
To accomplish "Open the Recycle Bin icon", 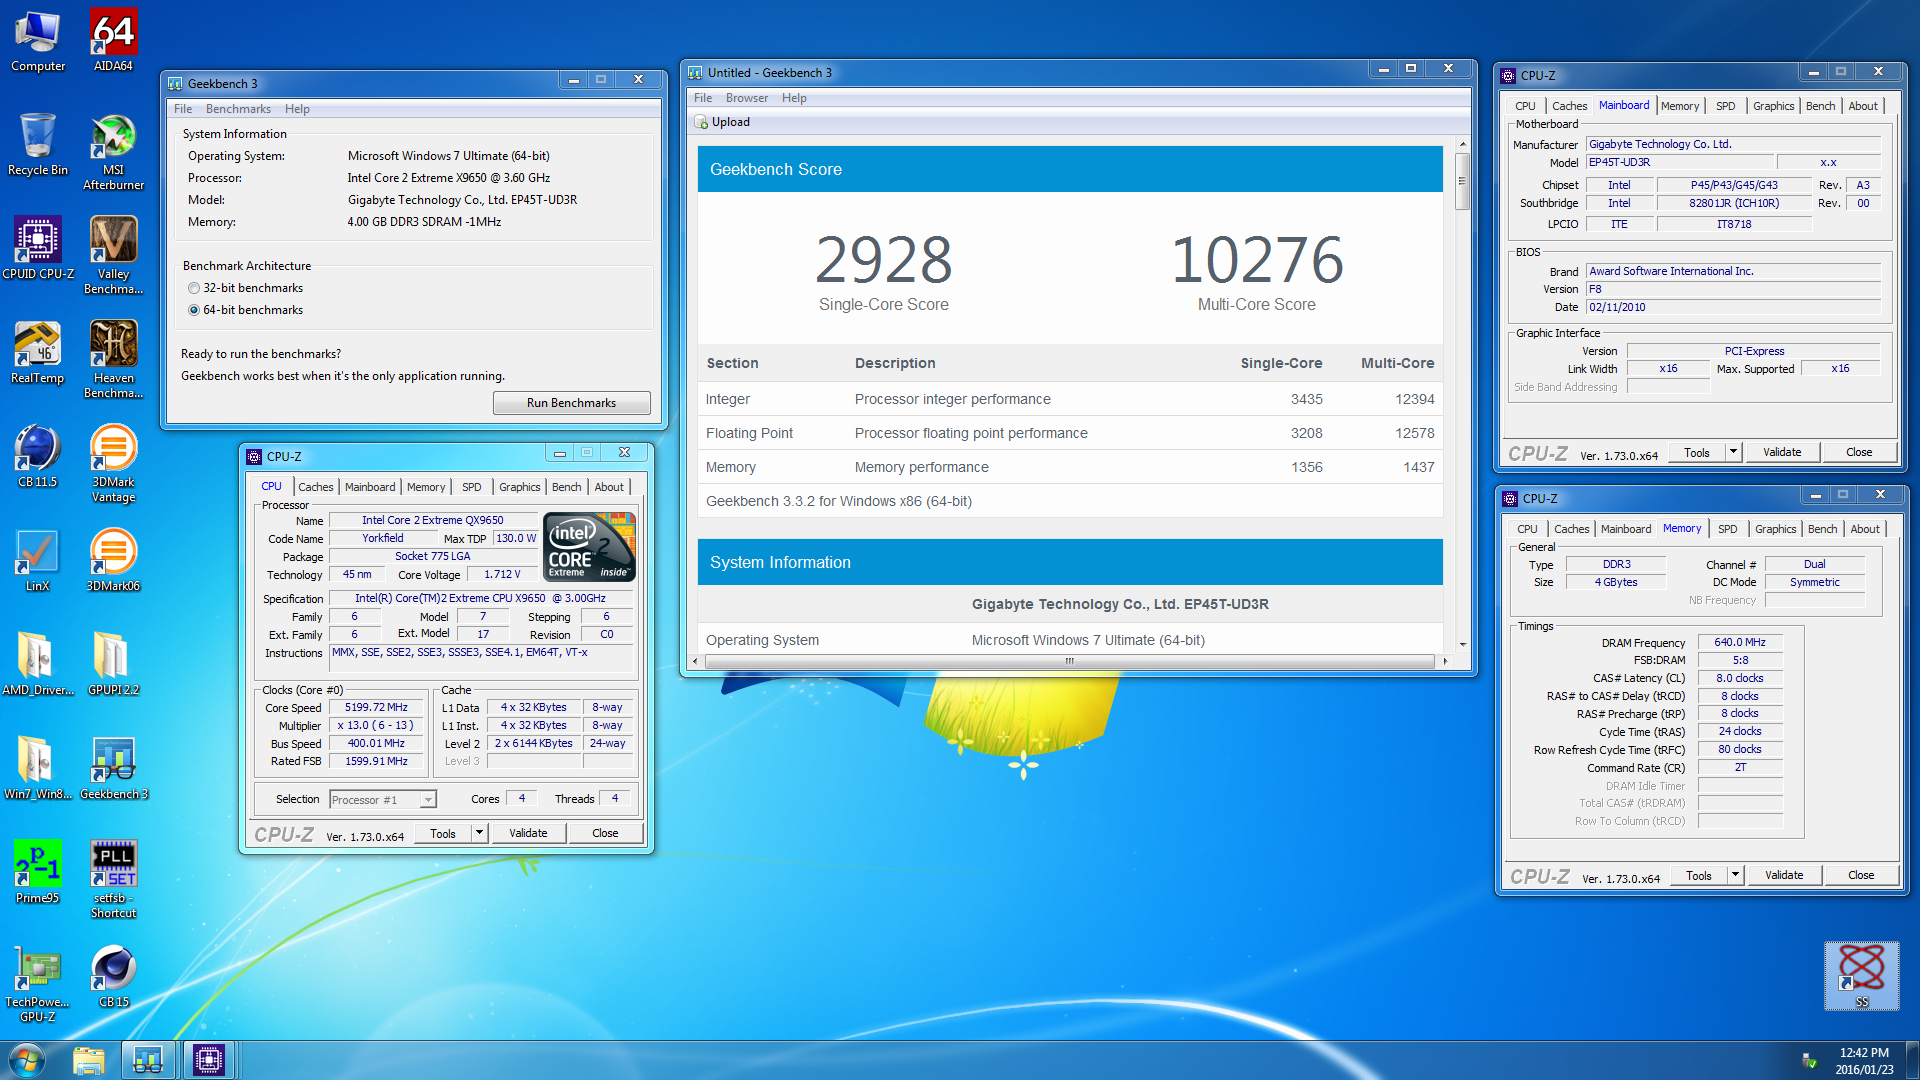I will (x=38, y=145).
